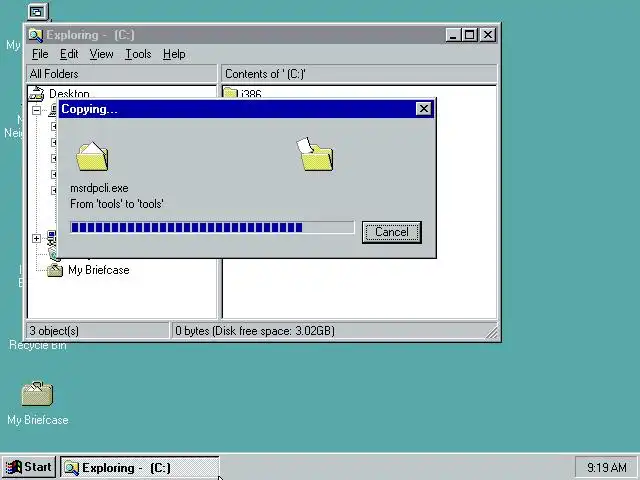Maximize the Exploring window
The height and width of the screenshot is (480, 640).
469,35
